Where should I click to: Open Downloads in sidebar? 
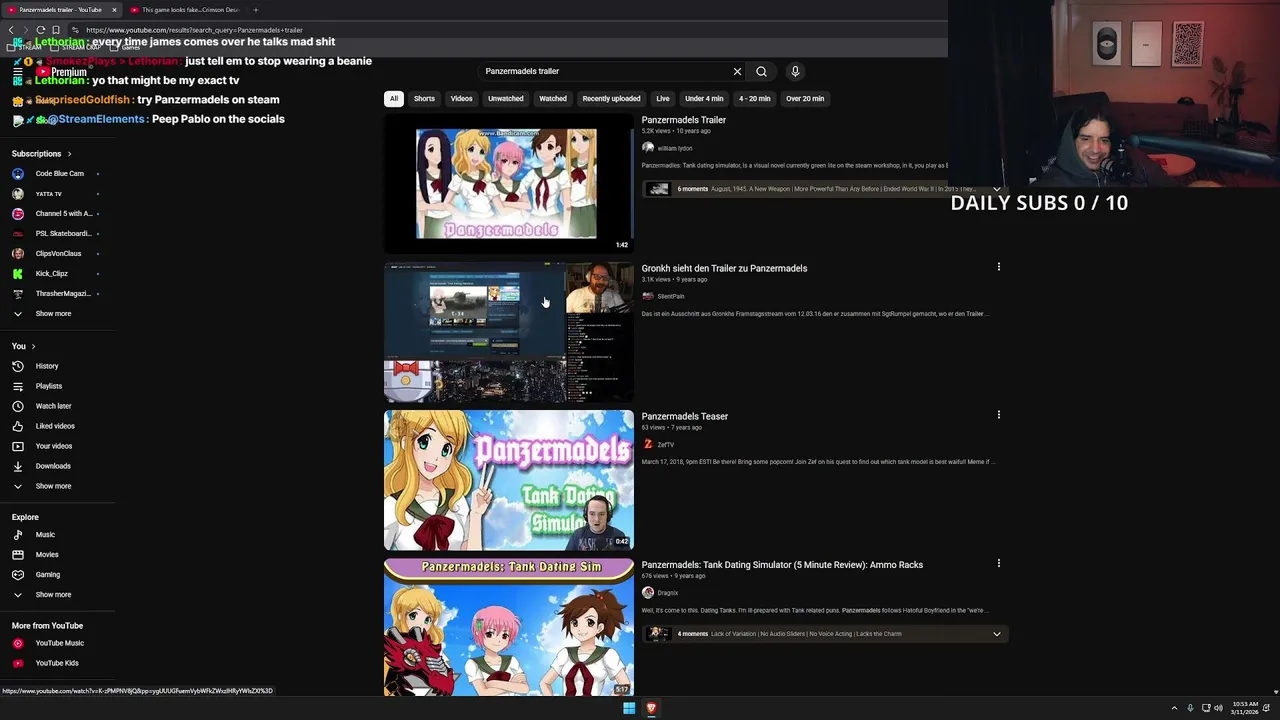tap(53, 466)
